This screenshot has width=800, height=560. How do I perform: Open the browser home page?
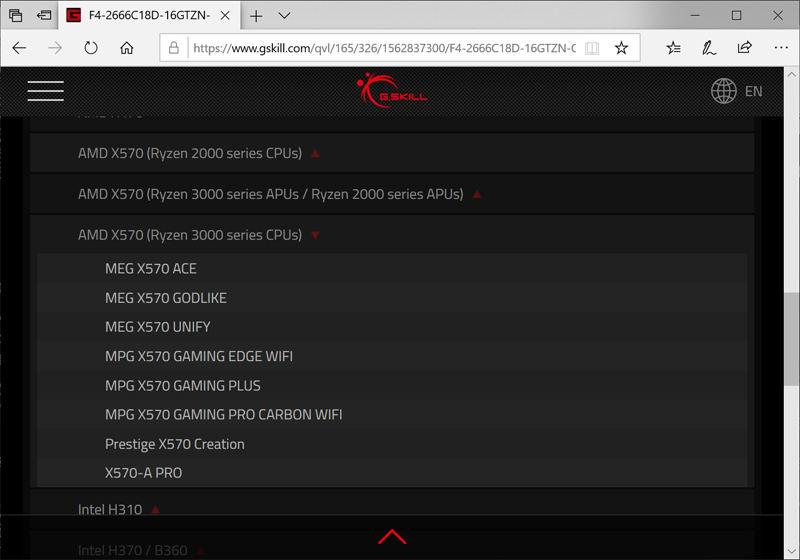(127, 48)
